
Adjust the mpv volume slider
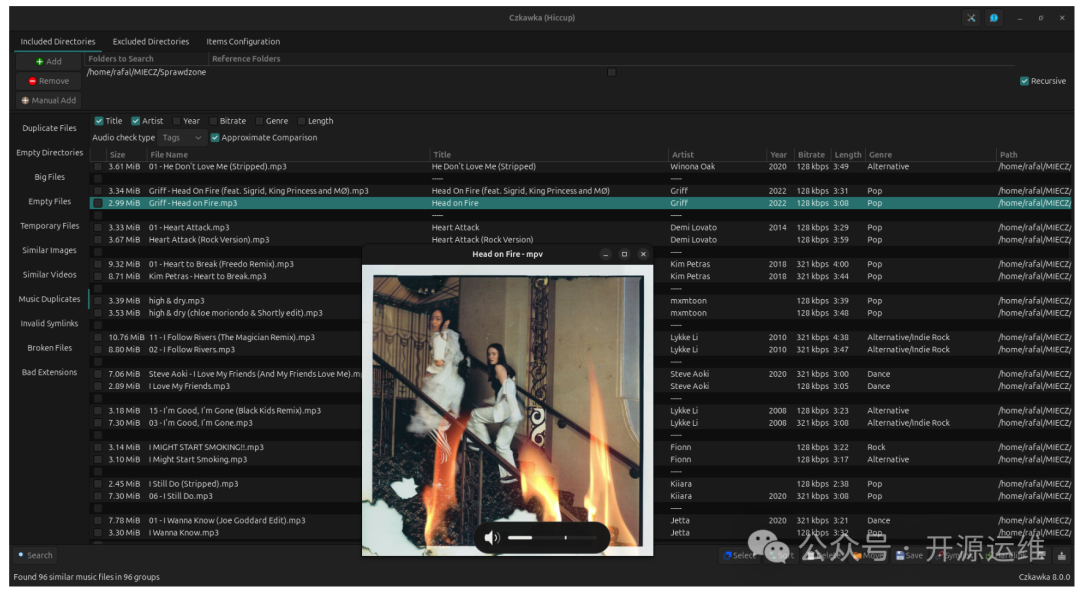552,538
